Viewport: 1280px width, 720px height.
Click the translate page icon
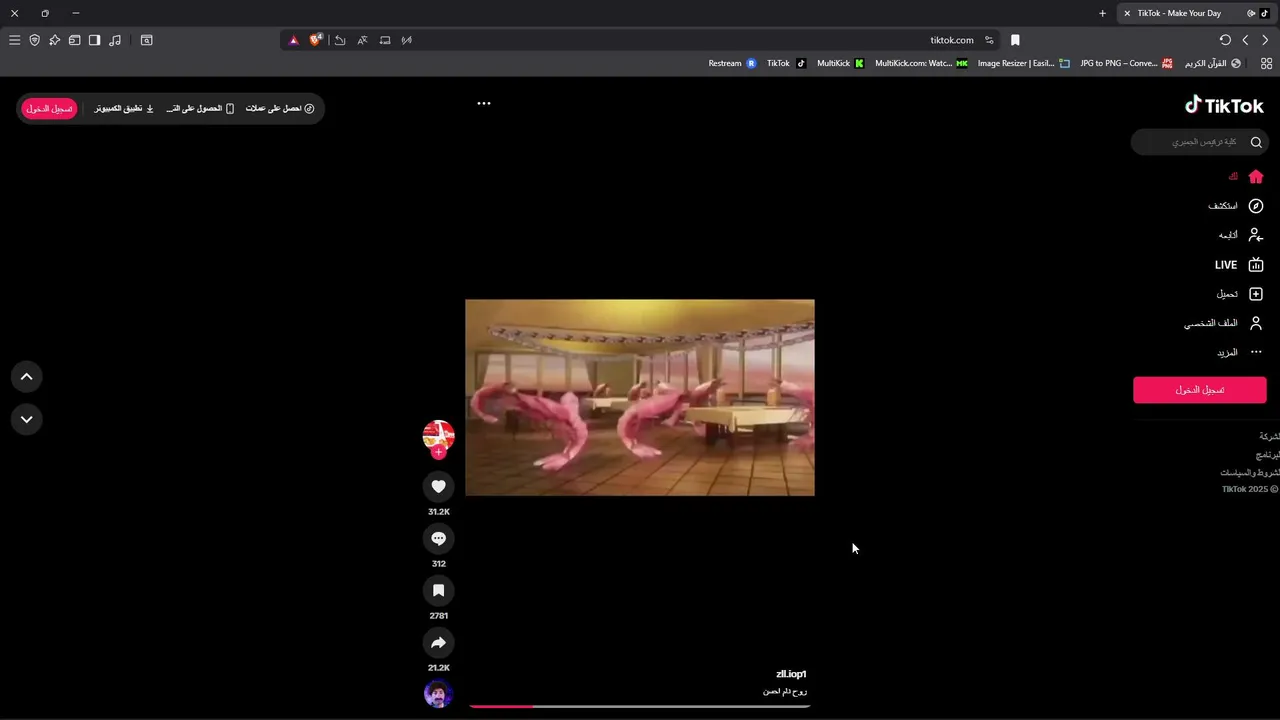pyautogui.click(x=362, y=40)
